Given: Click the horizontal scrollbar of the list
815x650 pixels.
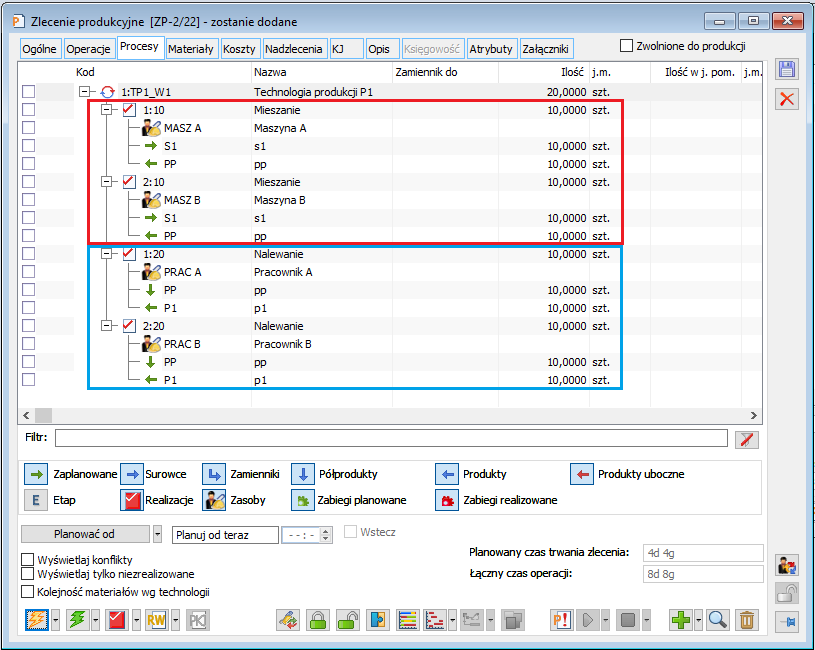Looking at the screenshot, I should point(390,414).
